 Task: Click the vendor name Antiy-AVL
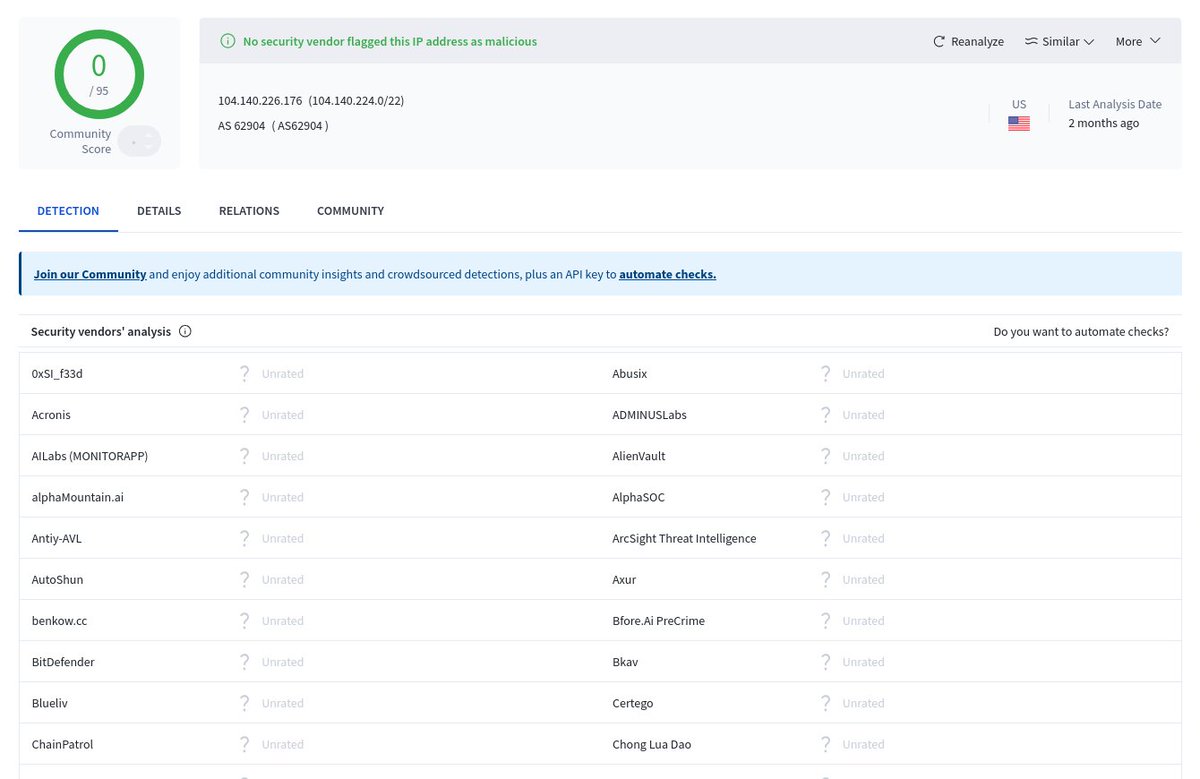(57, 538)
